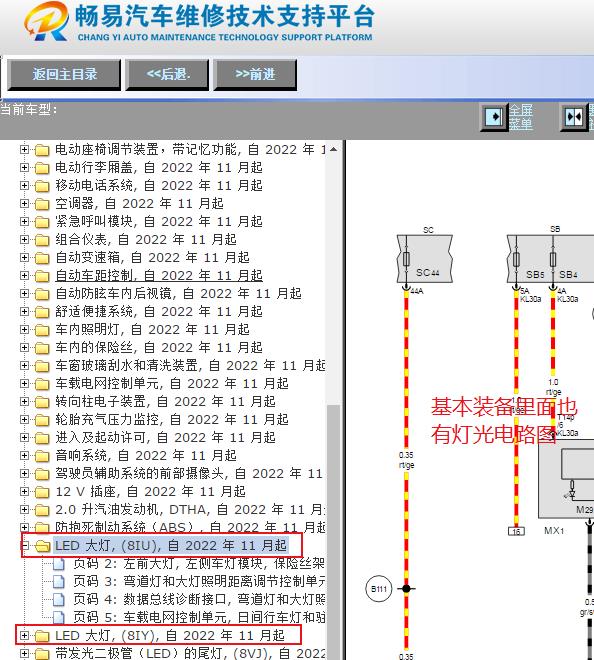The height and width of the screenshot is (660, 594).
Task: Open the 防抱死制动系统 (ABS) folder icon
Action: (42, 528)
